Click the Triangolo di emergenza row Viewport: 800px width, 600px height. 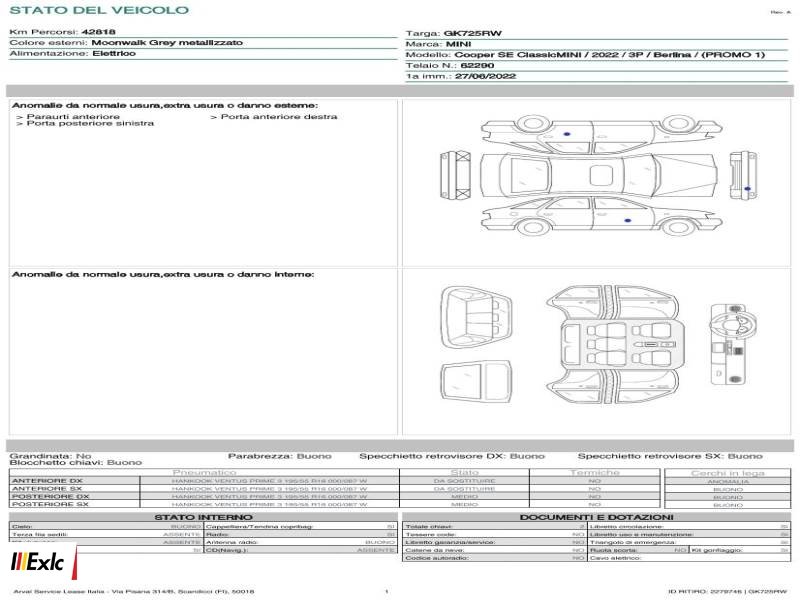(689, 542)
